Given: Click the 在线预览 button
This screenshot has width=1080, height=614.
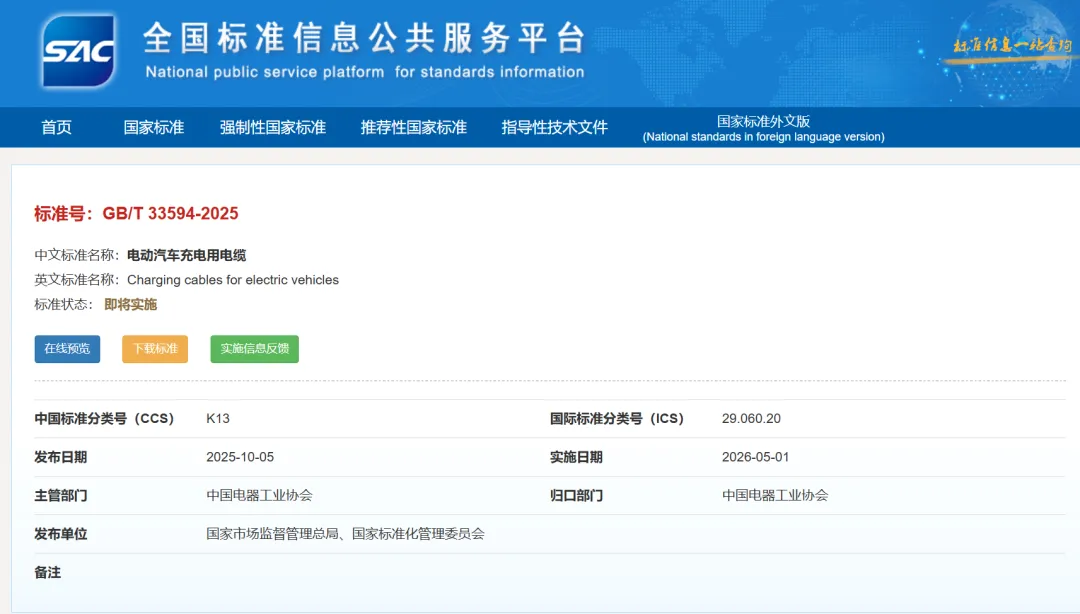Looking at the screenshot, I should point(68,349).
